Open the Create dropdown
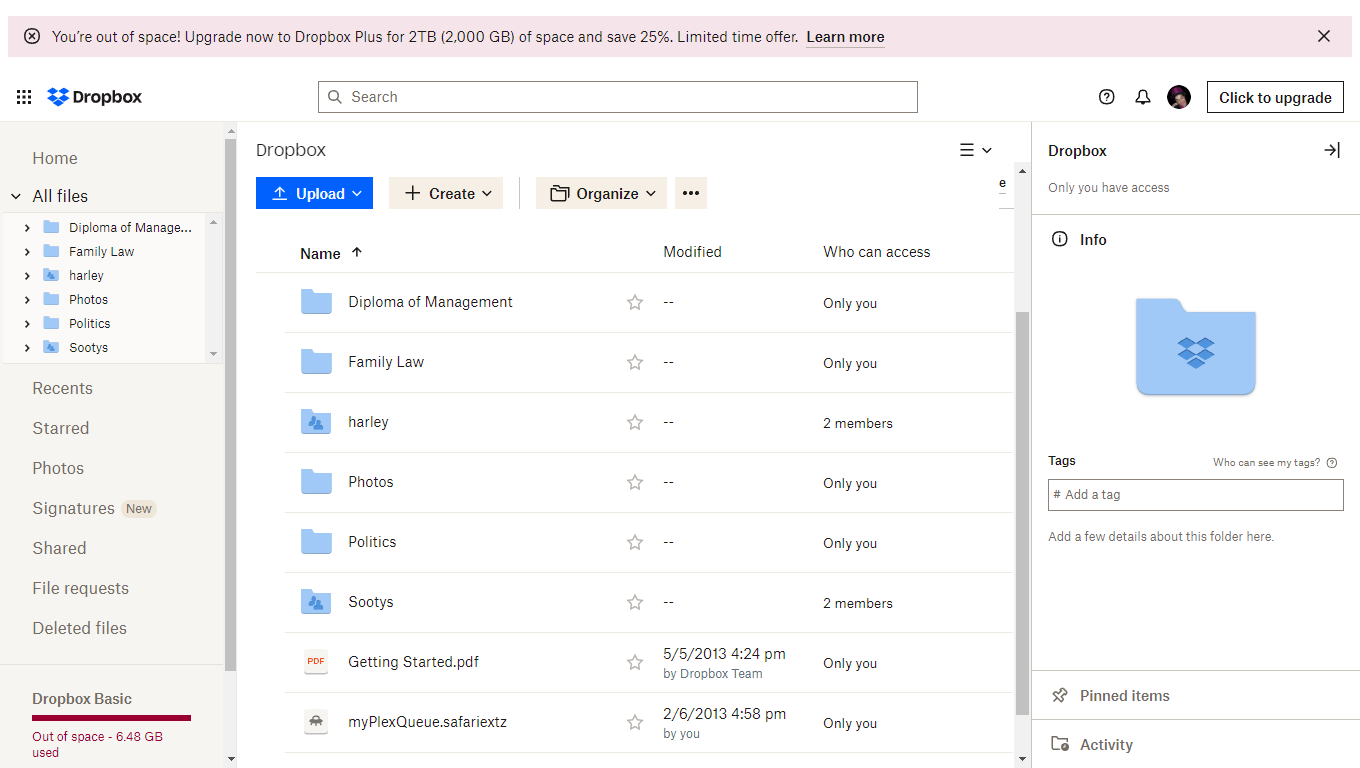The width and height of the screenshot is (1360, 768). (x=446, y=193)
